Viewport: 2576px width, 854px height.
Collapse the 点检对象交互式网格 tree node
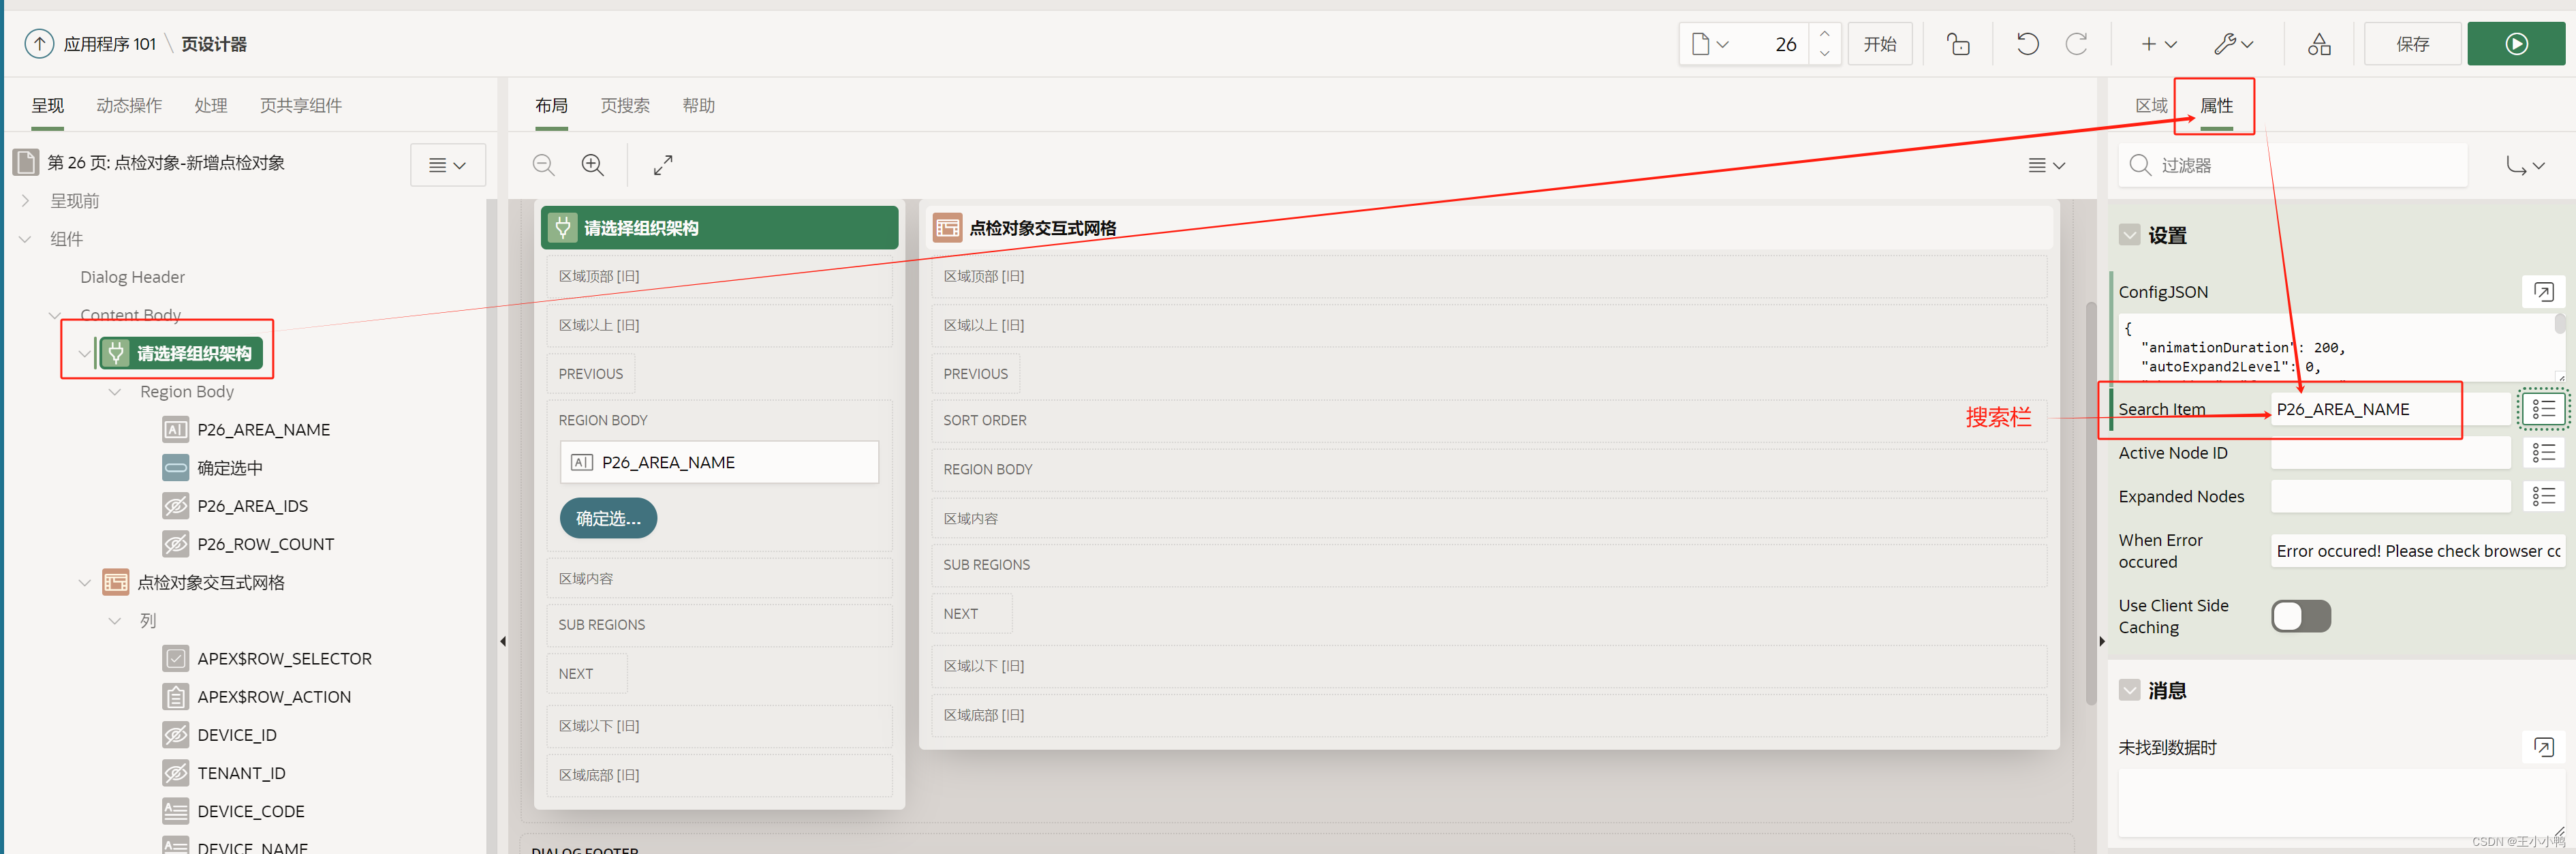[85, 582]
